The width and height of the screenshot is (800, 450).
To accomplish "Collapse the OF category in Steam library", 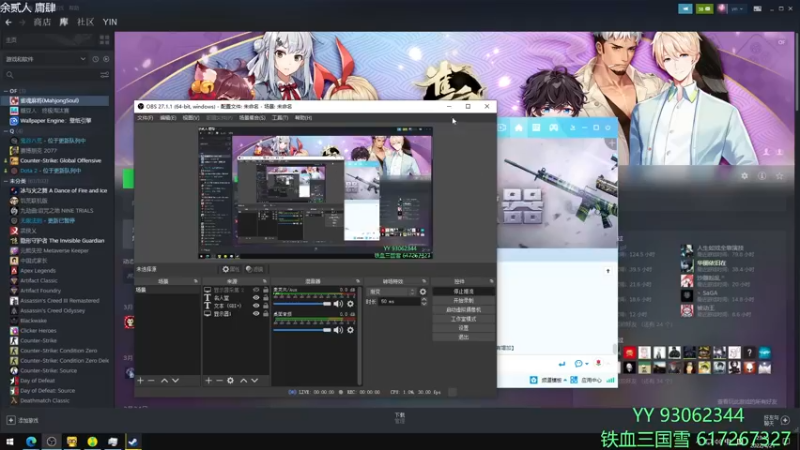I will click(6, 91).
